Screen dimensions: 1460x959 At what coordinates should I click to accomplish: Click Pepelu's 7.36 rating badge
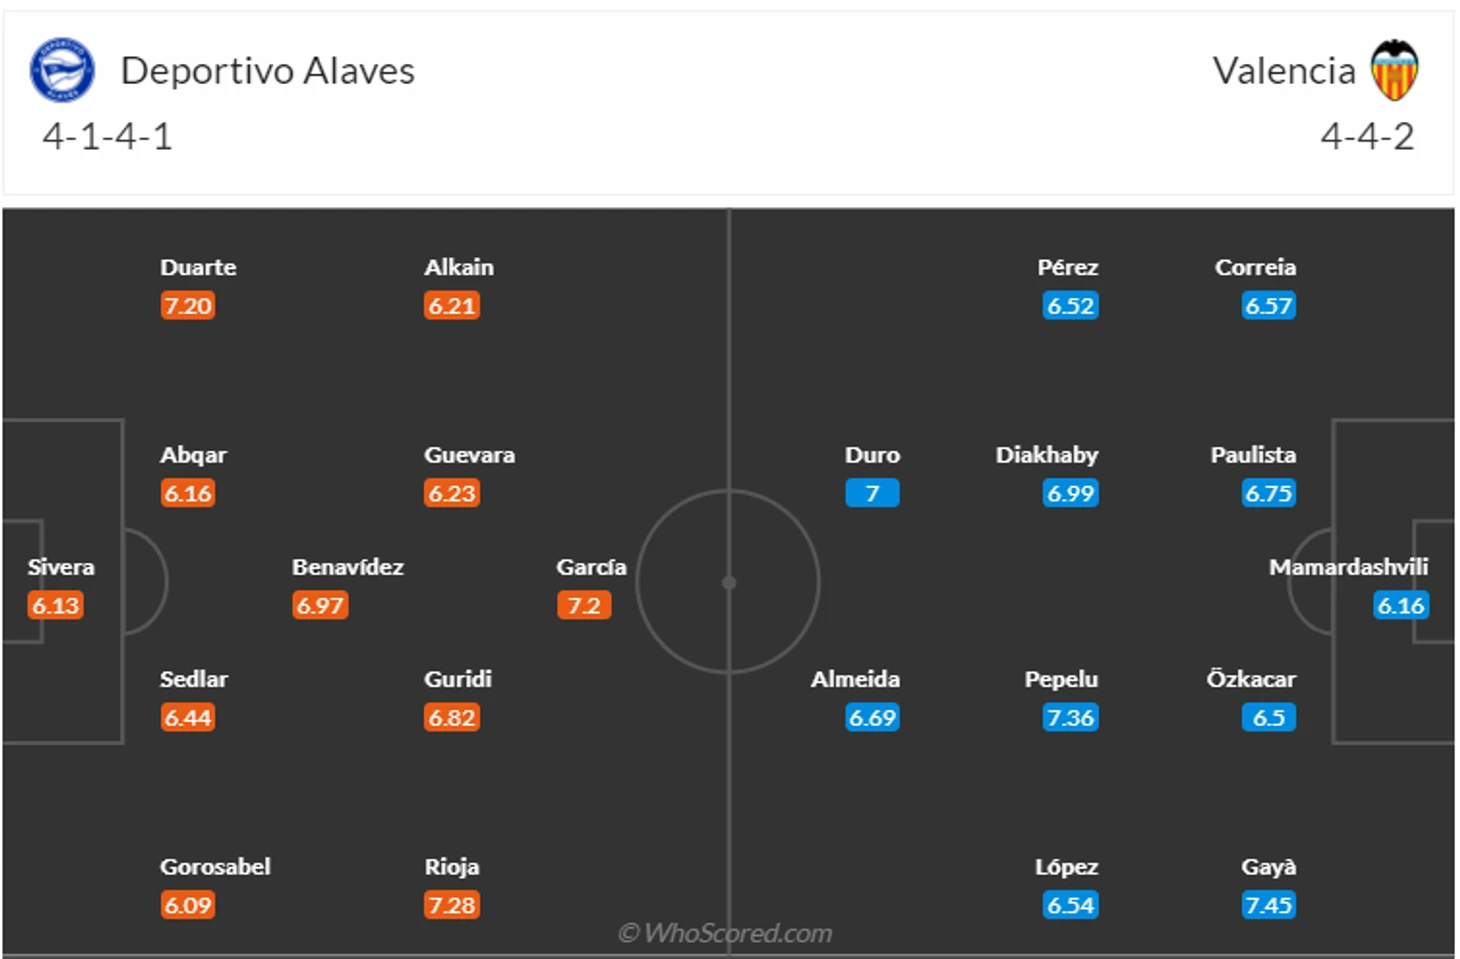(x=1070, y=717)
